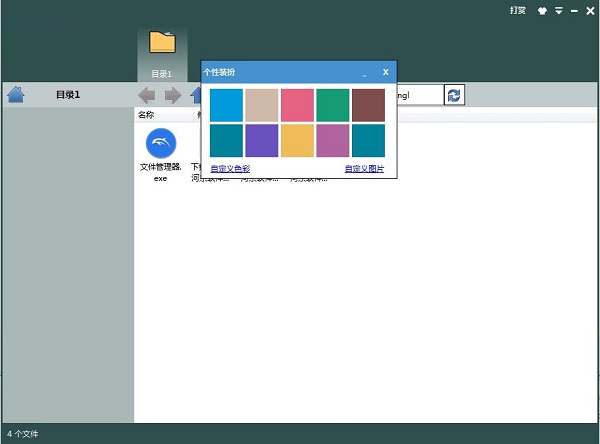The height and width of the screenshot is (444, 600).
Task: Refresh the directory with the refresh icon
Action: coord(455,95)
